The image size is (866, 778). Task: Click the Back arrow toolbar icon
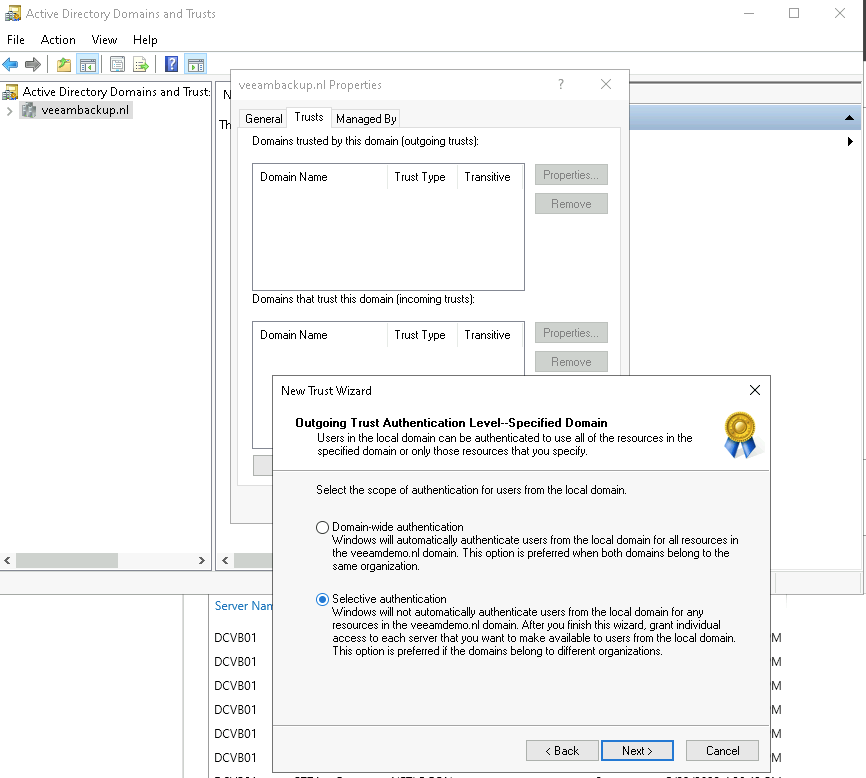coord(11,65)
